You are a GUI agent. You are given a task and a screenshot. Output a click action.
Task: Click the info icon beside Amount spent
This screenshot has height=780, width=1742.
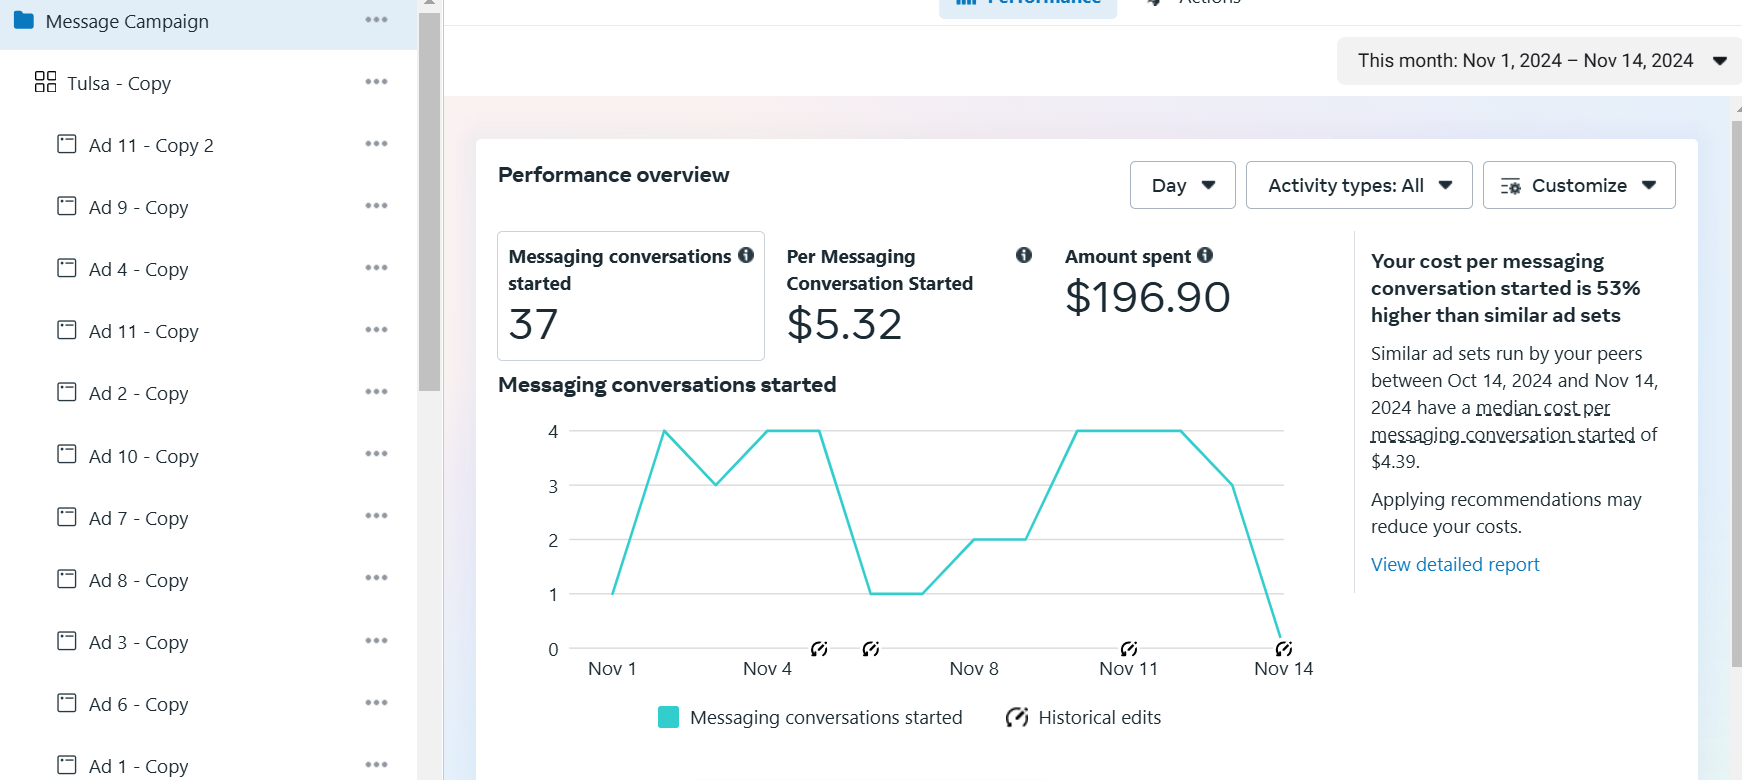coord(1205,256)
